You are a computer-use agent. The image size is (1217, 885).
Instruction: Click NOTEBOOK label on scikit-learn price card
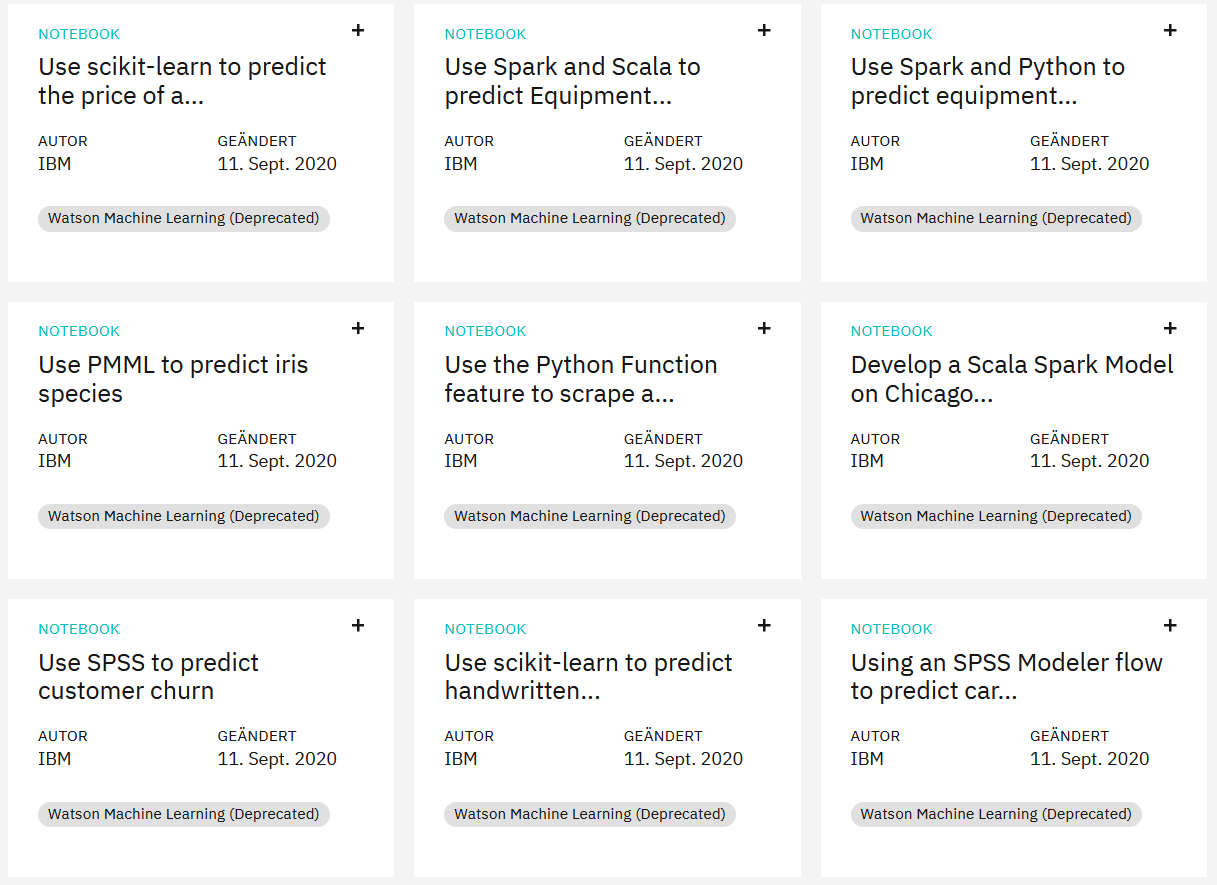(79, 34)
